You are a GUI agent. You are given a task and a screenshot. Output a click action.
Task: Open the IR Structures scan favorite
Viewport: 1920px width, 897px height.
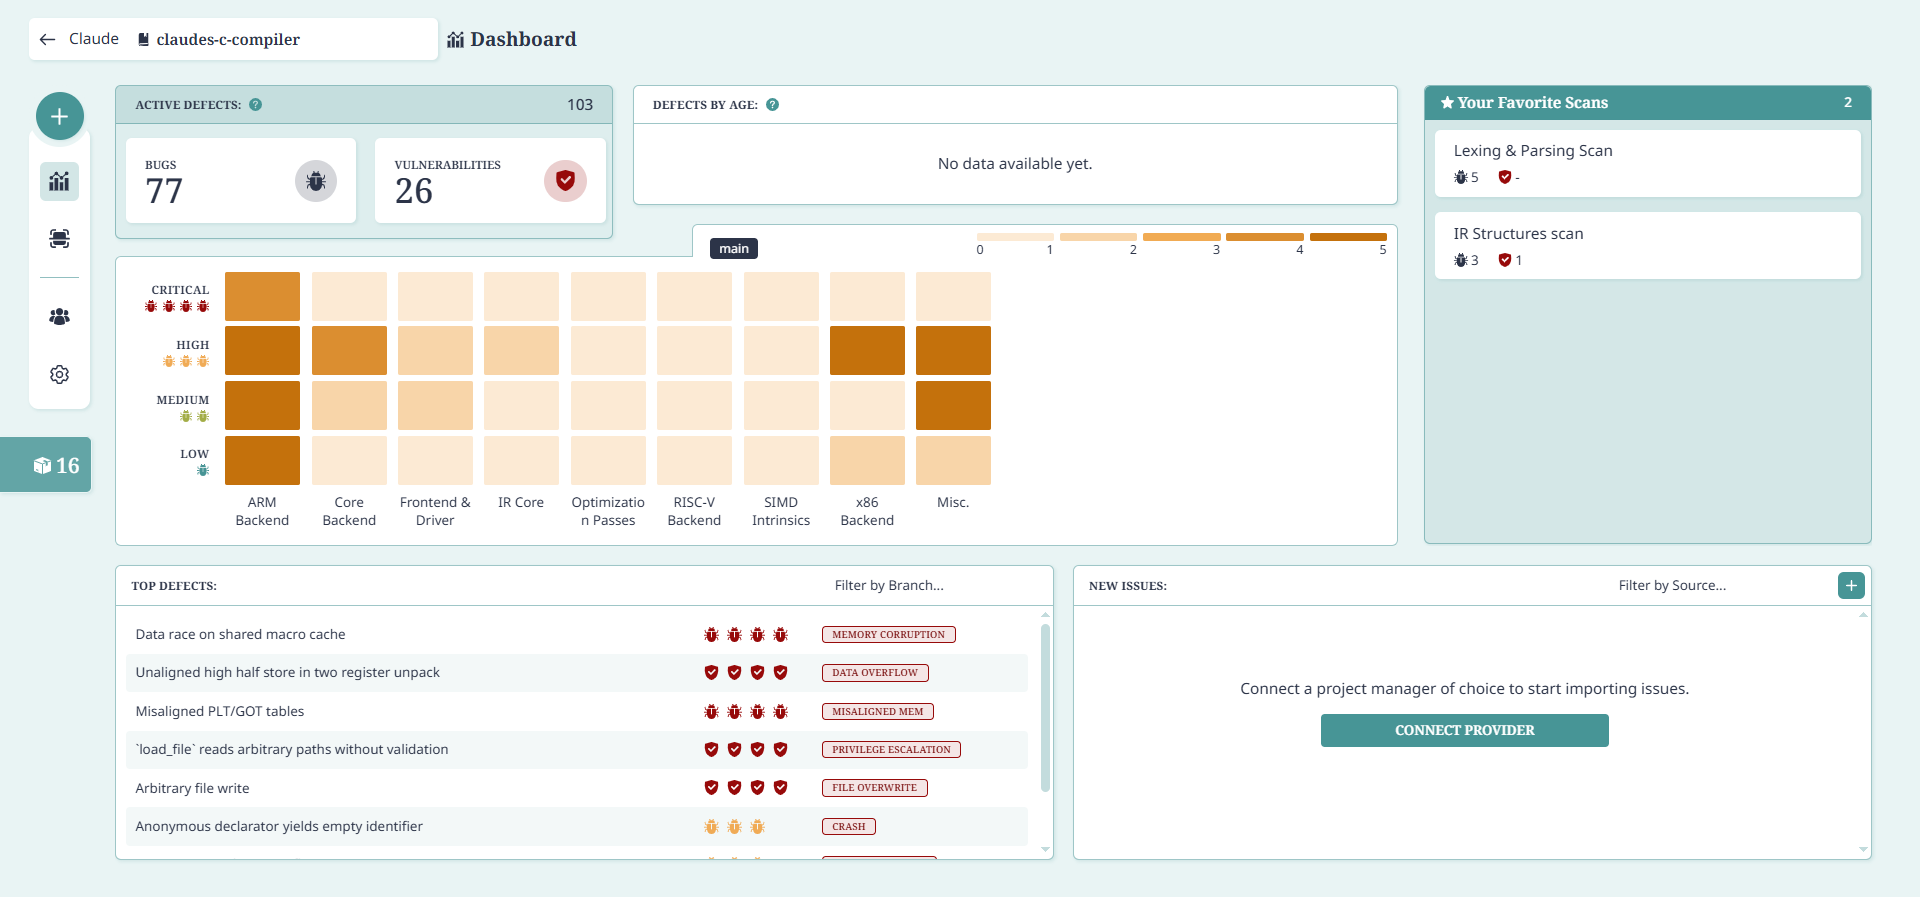pyautogui.click(x=1648, y=246)
